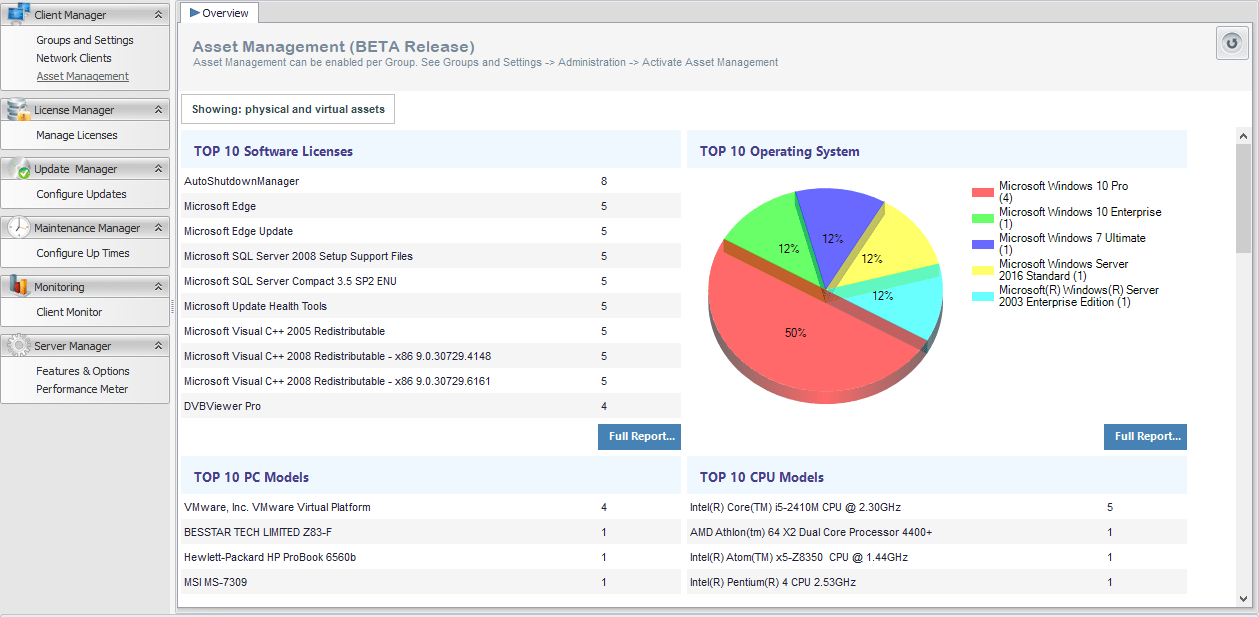Click the Update Manager disc icon

click(x=18, y=169)
